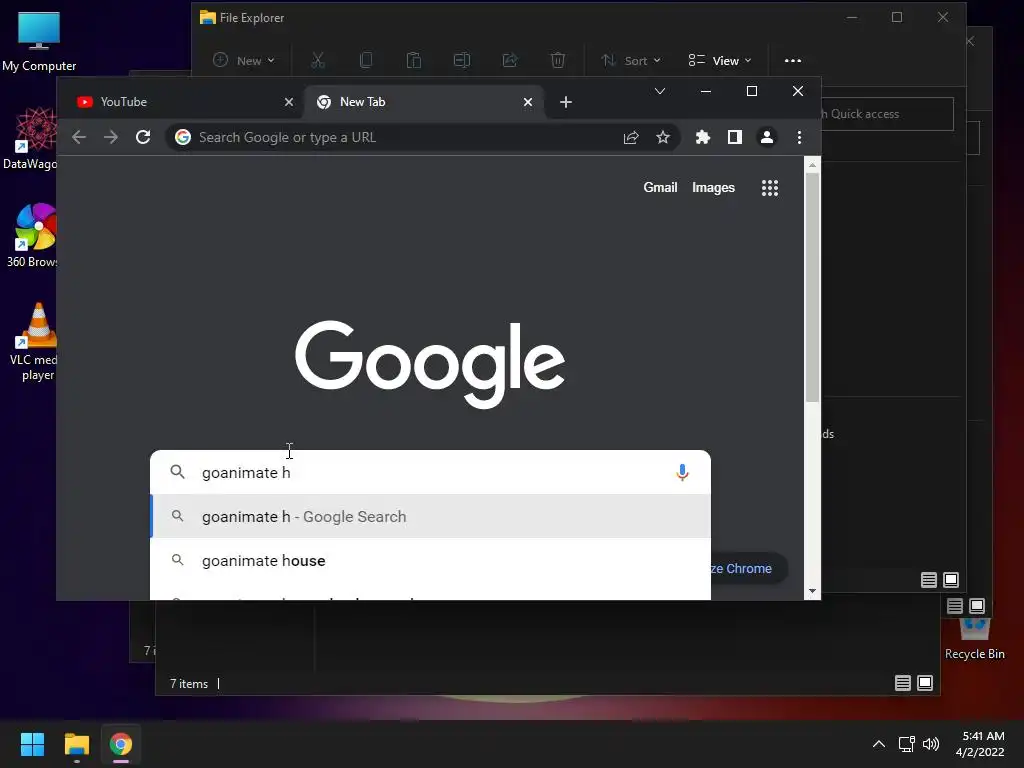Open Google apps grid
This screenshot has height=768, width=1024.
(770, 188)
